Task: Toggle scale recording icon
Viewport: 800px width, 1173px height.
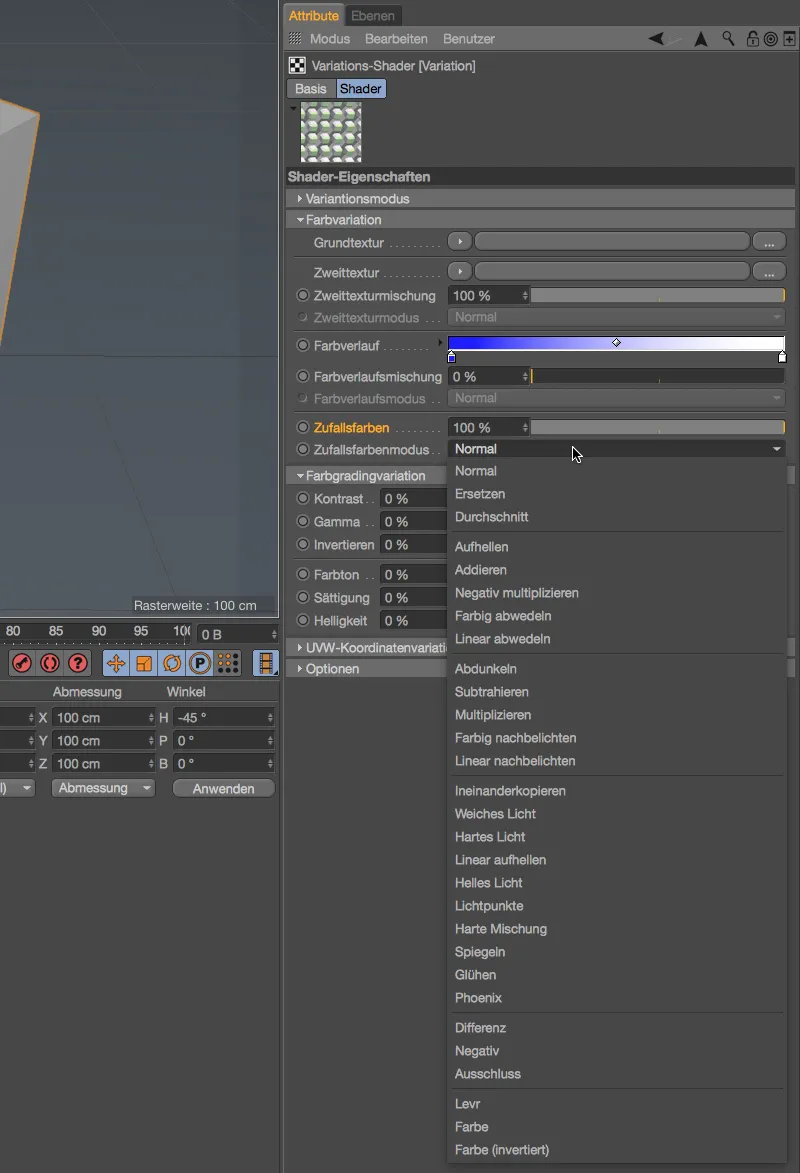Action: pos(144,663)
